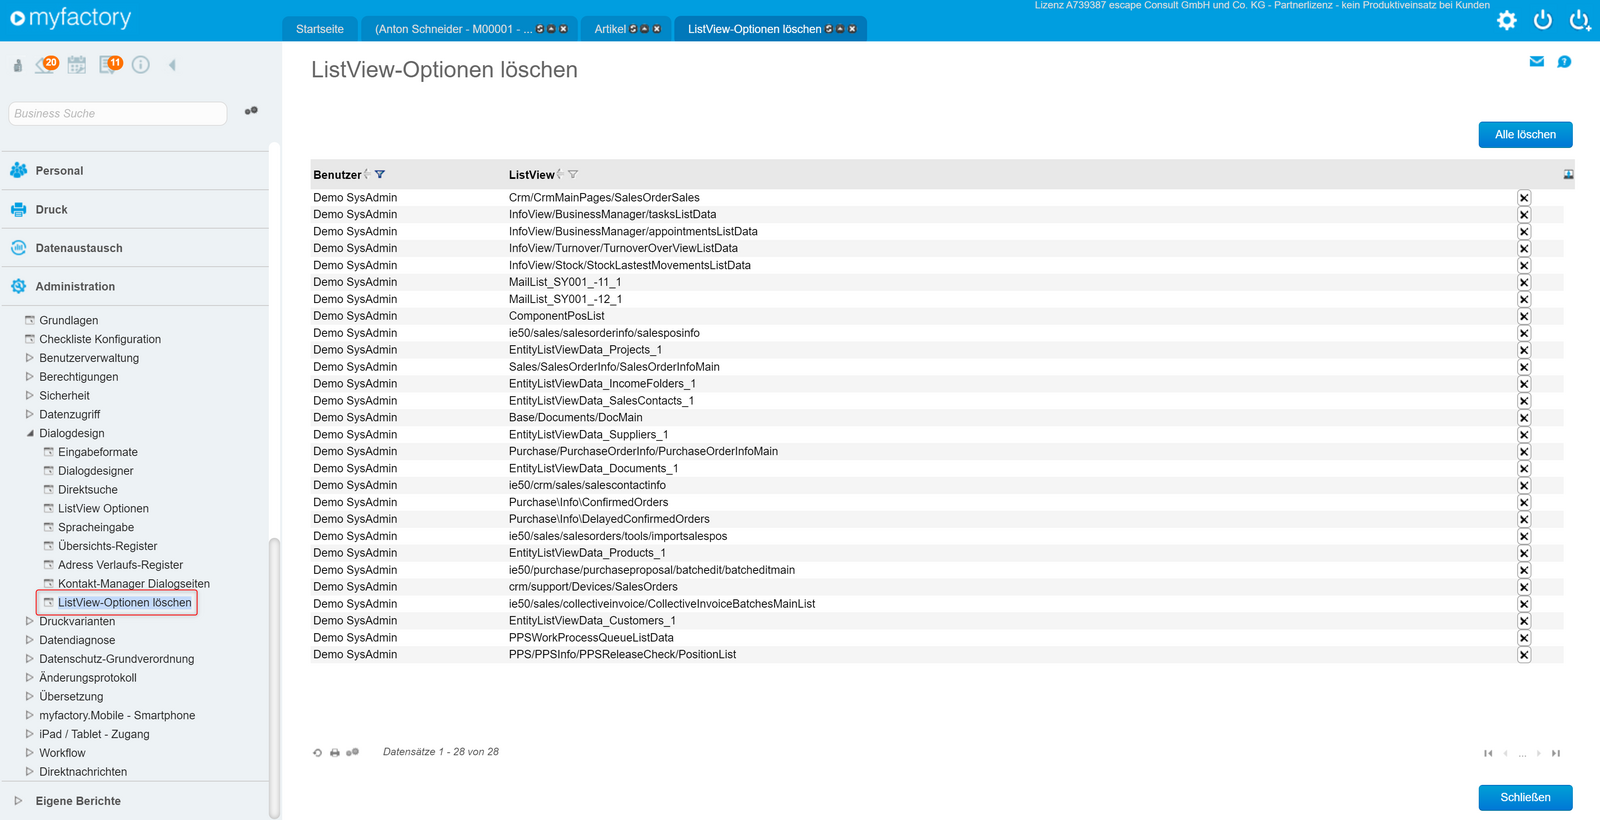Delete the MailList_SY001_-11_1 entry
1600x820 pixels.
(x=1524, y=282)
